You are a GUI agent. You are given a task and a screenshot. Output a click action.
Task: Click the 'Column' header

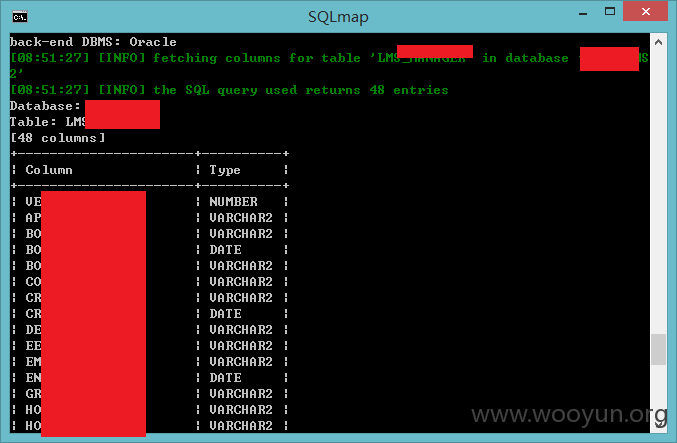coord(49,170)
